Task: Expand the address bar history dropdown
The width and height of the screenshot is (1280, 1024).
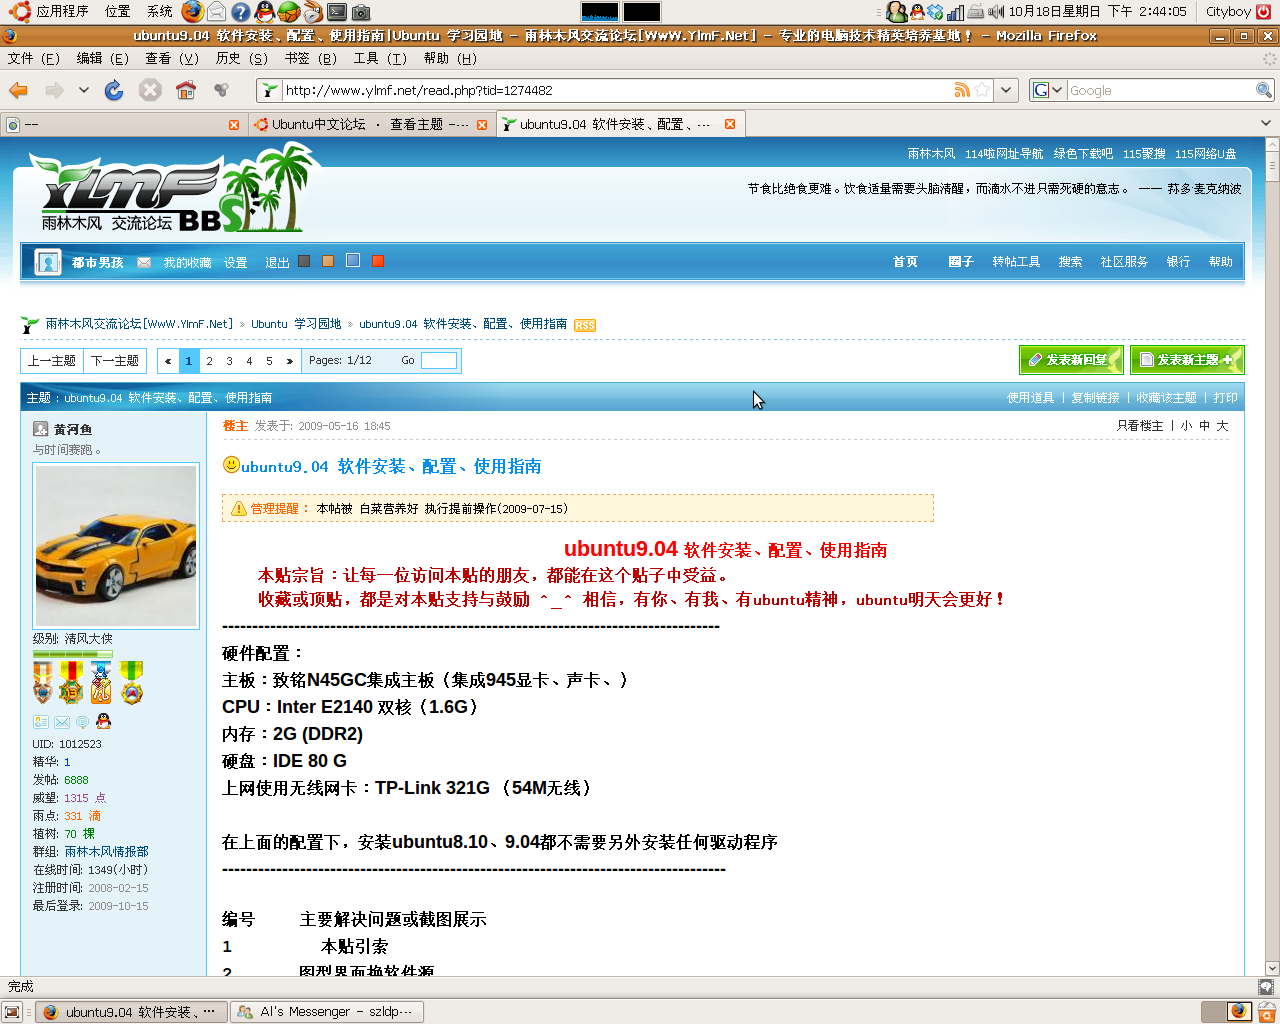Action: [x=1006, y=90]
